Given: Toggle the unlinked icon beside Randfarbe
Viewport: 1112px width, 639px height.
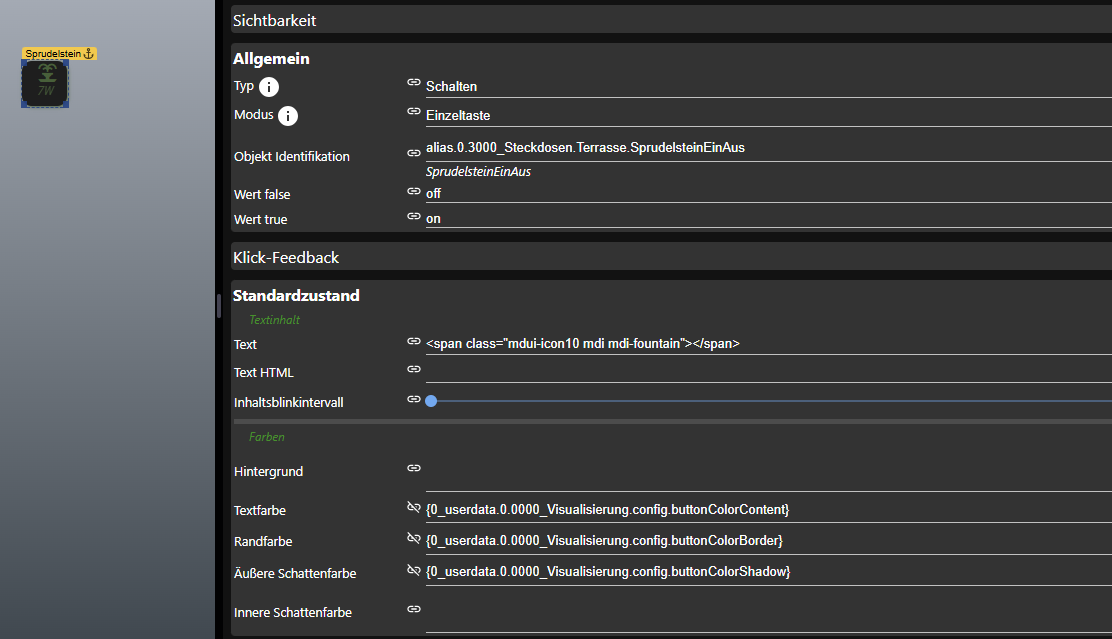Looking at the screenshot, I should (x=414, y=539).
